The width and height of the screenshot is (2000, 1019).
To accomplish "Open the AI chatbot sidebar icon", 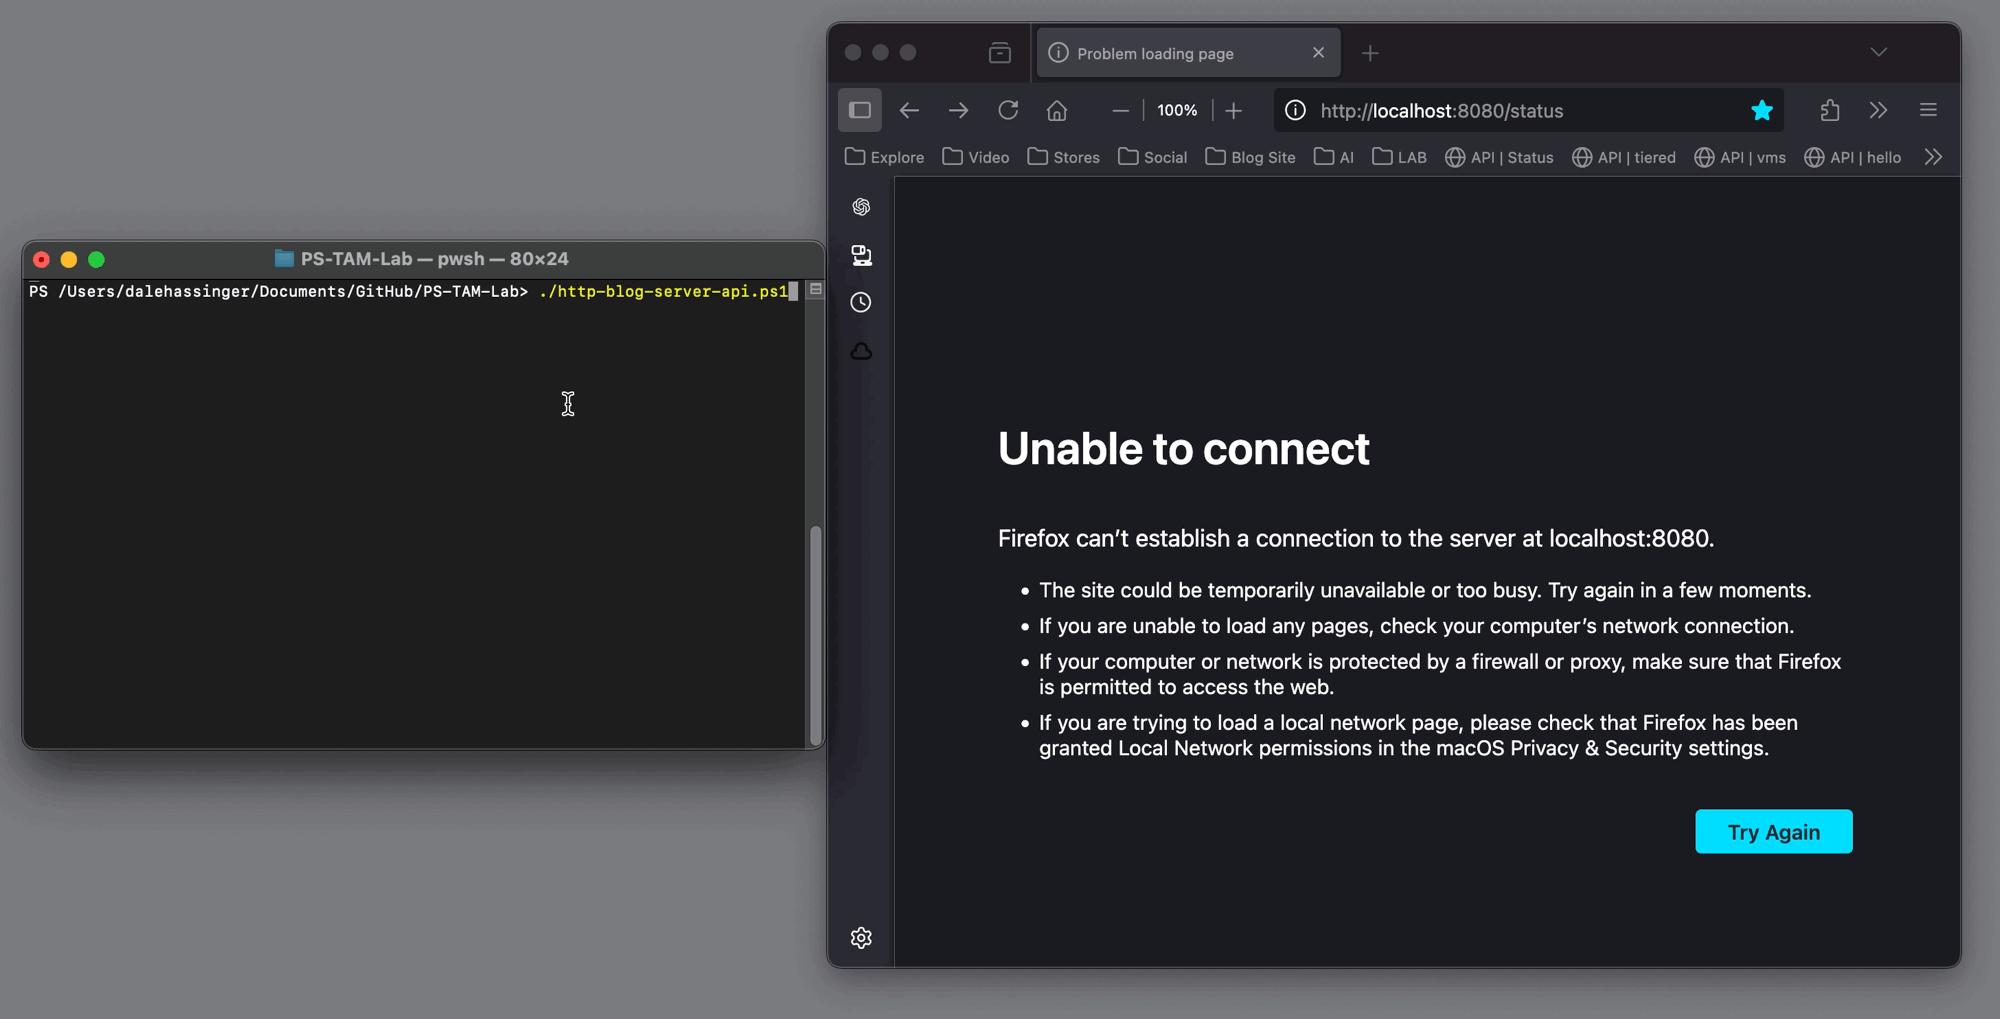I will tap(861, 207).
